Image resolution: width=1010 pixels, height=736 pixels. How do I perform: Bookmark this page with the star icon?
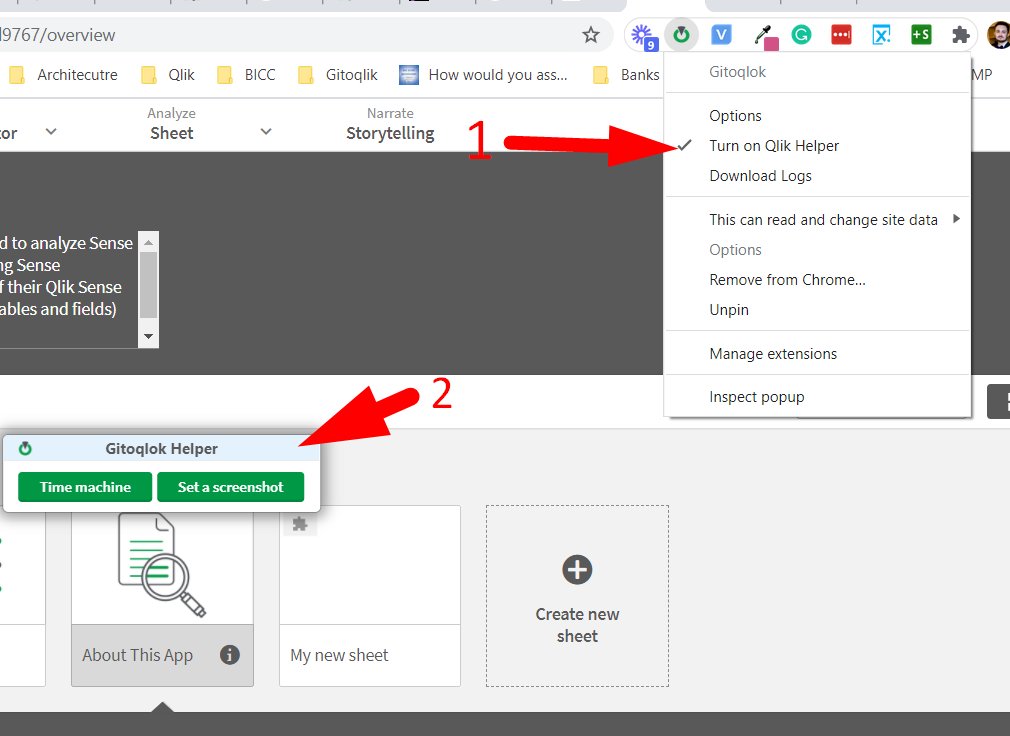(590, 35)
